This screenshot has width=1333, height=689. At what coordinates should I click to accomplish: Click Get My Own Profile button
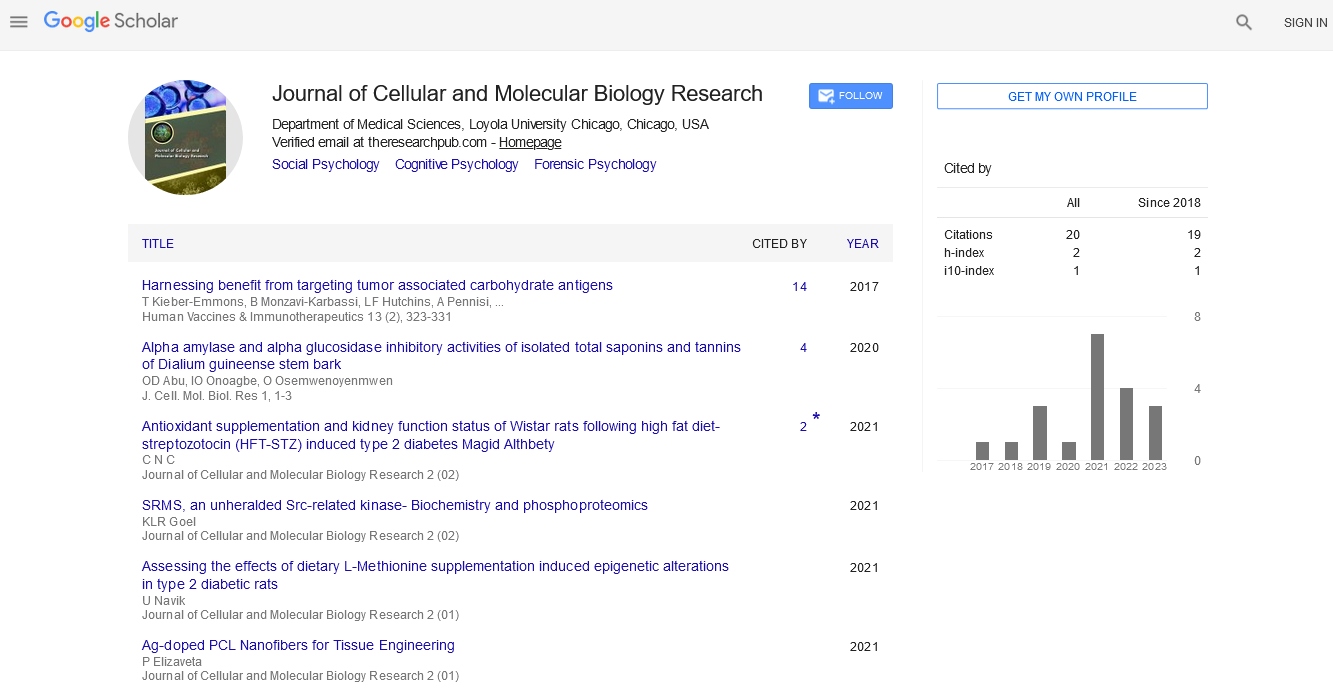(1071, 97)
